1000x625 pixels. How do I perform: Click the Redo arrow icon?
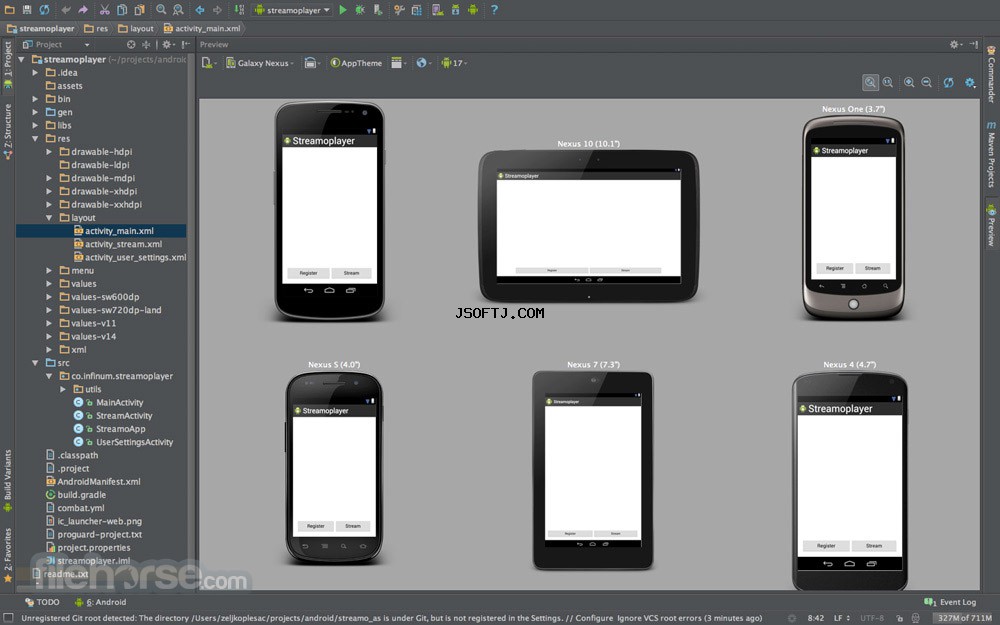pos(83,10)
